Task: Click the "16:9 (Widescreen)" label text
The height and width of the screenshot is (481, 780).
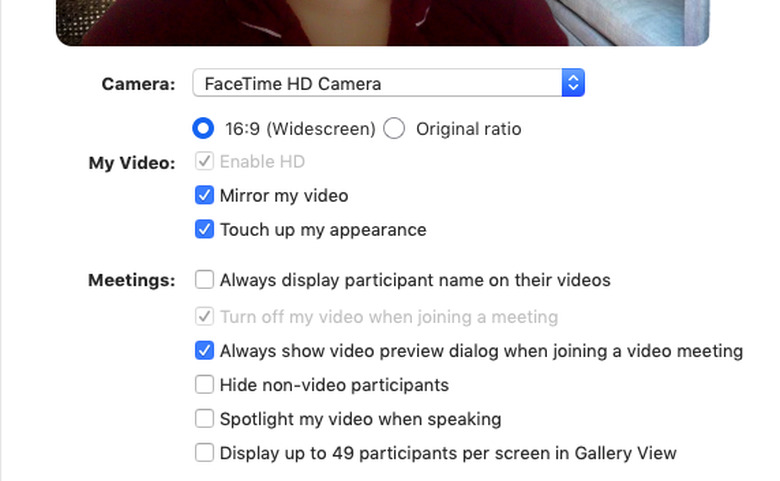Action: click(x=297, y=129)
